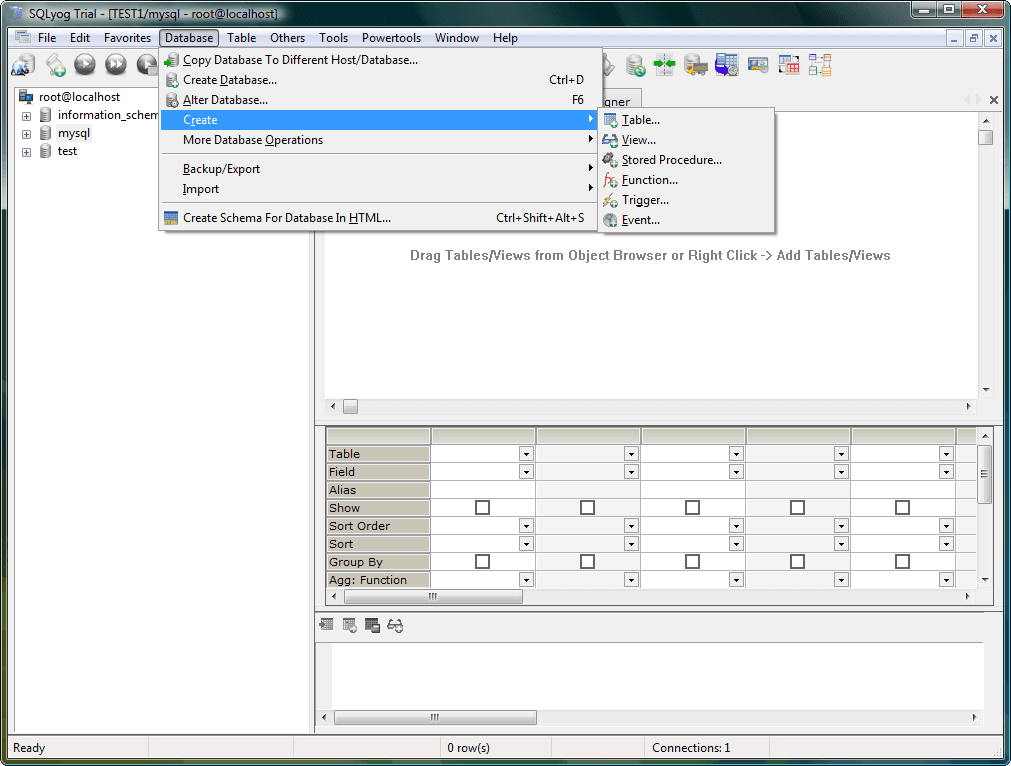Open More Database Operations submenu
The width and height of the screenshot is (1011, 766).
379,140
